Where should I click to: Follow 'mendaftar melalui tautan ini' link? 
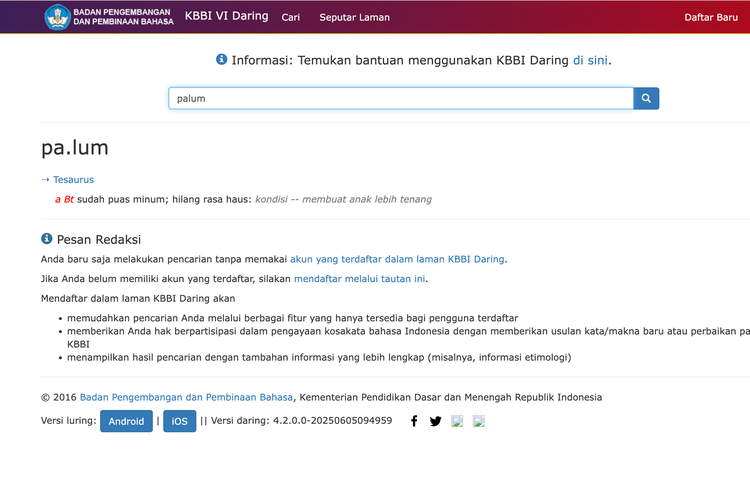coord(359,278)
